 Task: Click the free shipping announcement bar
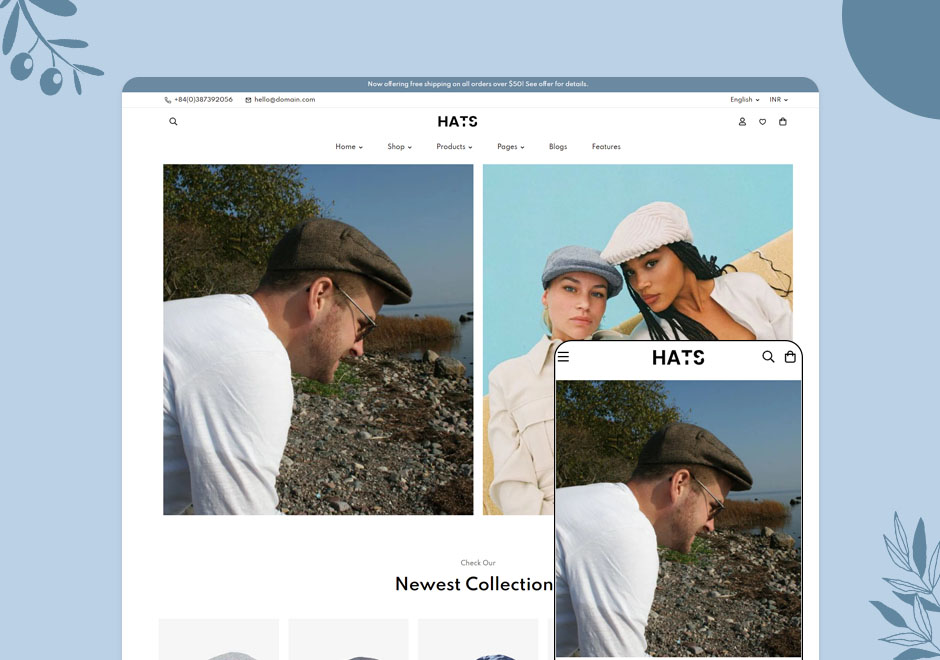pyautogui.click(x=471, y=85)
